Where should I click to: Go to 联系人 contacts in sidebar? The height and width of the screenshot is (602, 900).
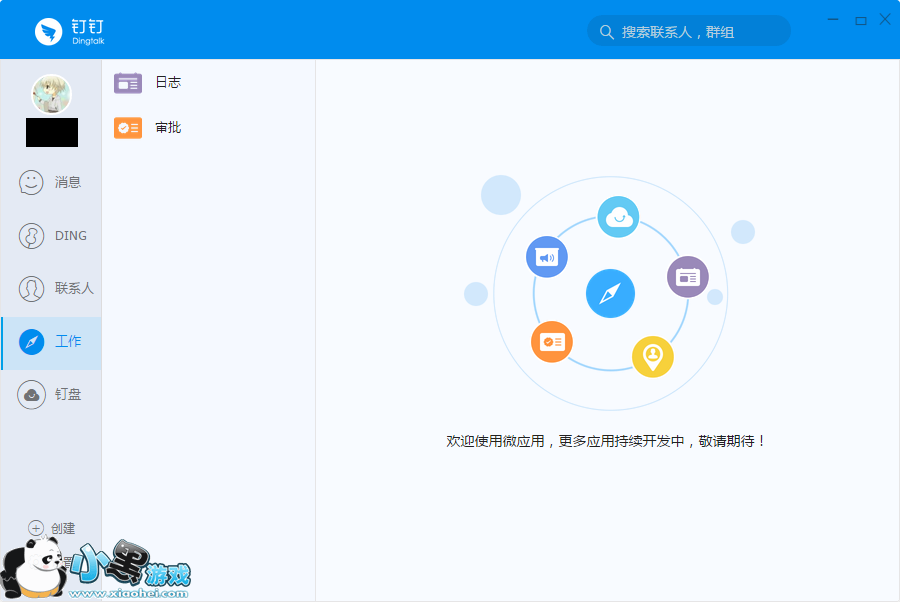point(51,289)
